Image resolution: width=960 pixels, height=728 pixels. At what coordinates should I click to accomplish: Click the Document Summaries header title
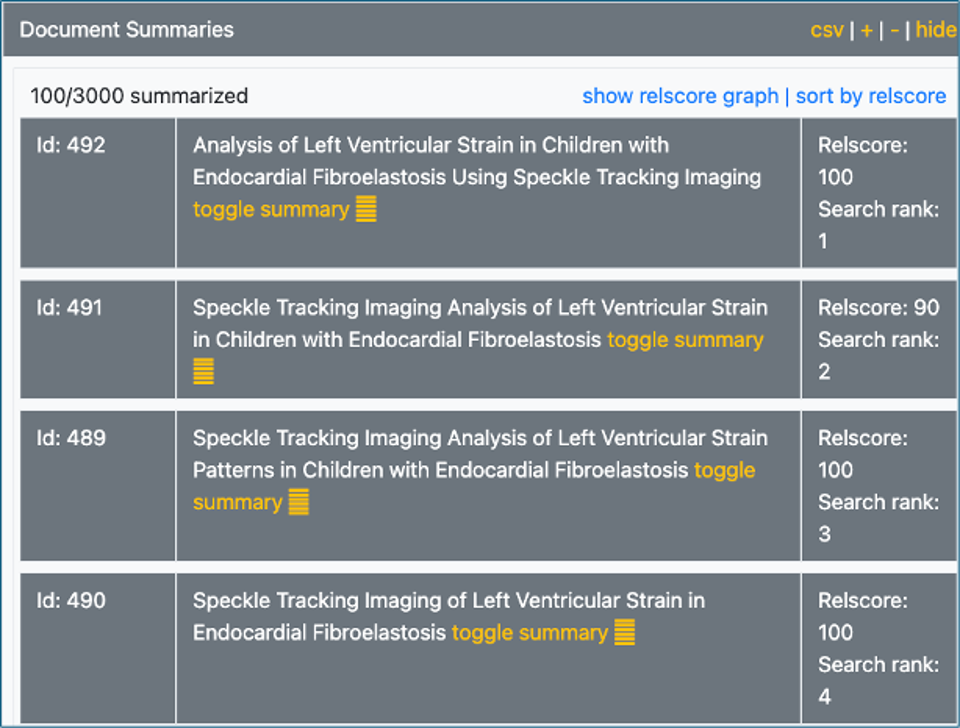[x=127, y=30]
